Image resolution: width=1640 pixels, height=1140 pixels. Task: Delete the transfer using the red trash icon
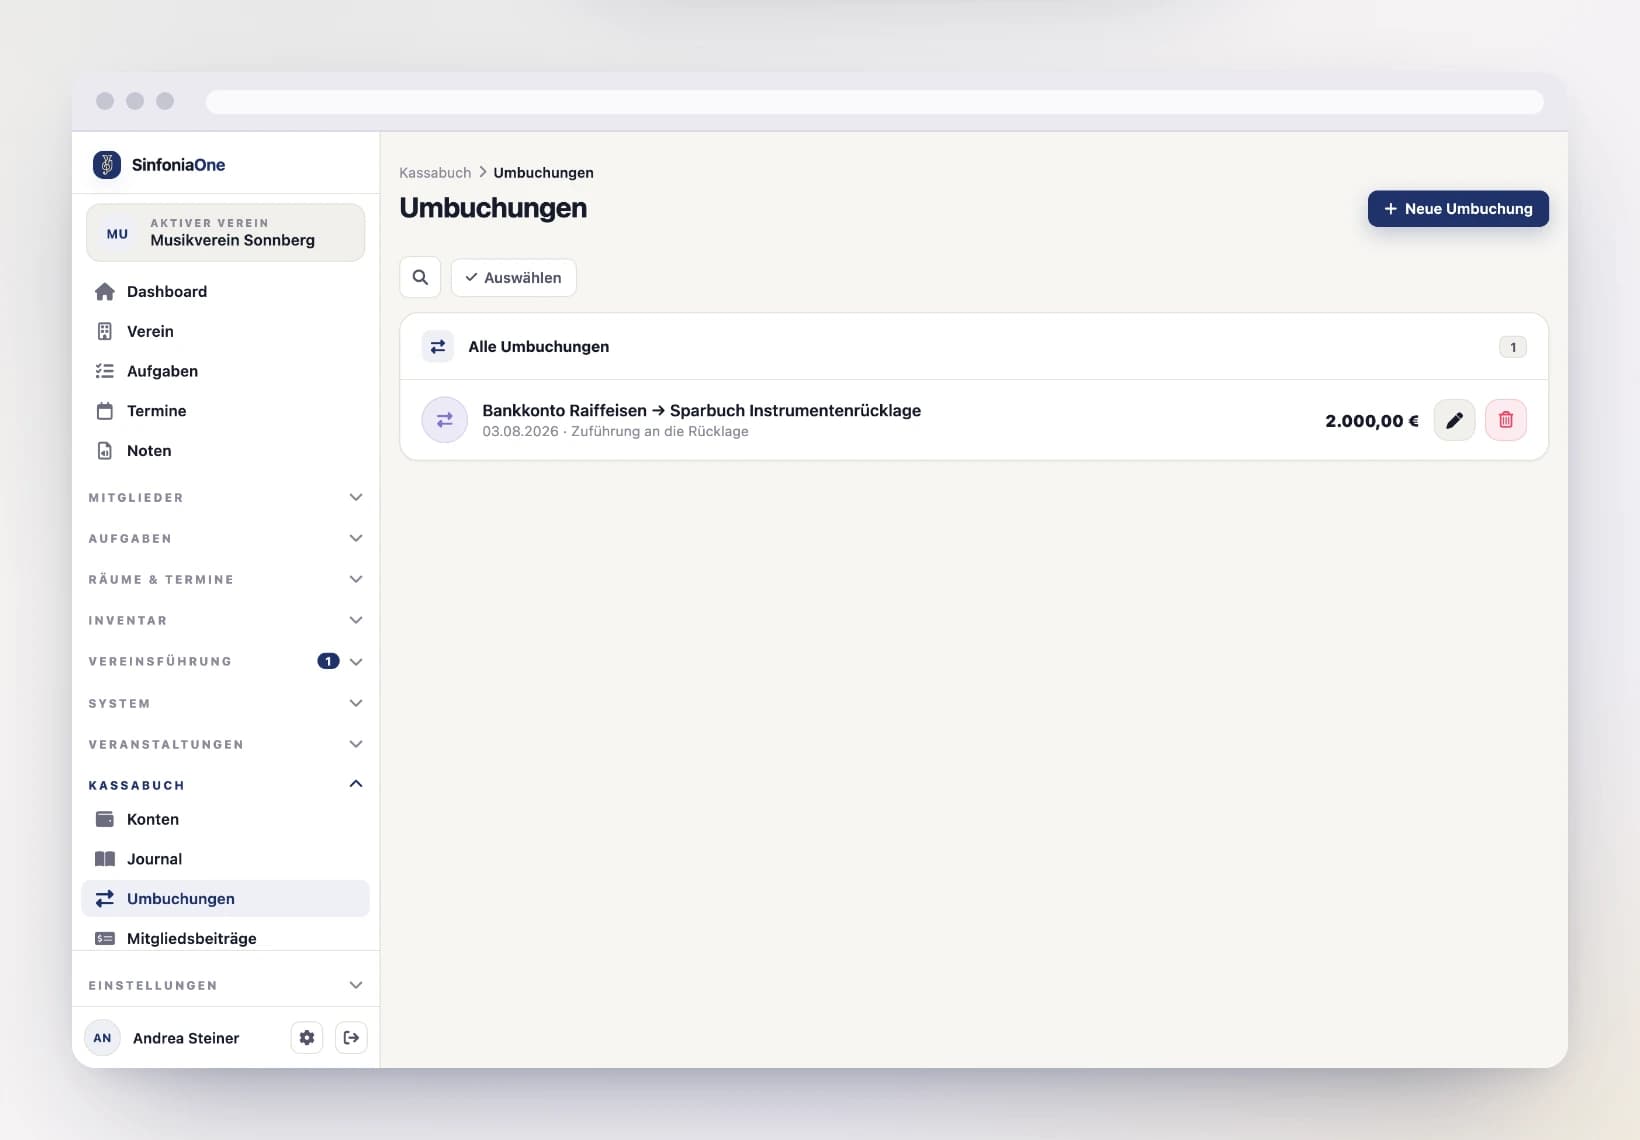(x=1506, y=420)
